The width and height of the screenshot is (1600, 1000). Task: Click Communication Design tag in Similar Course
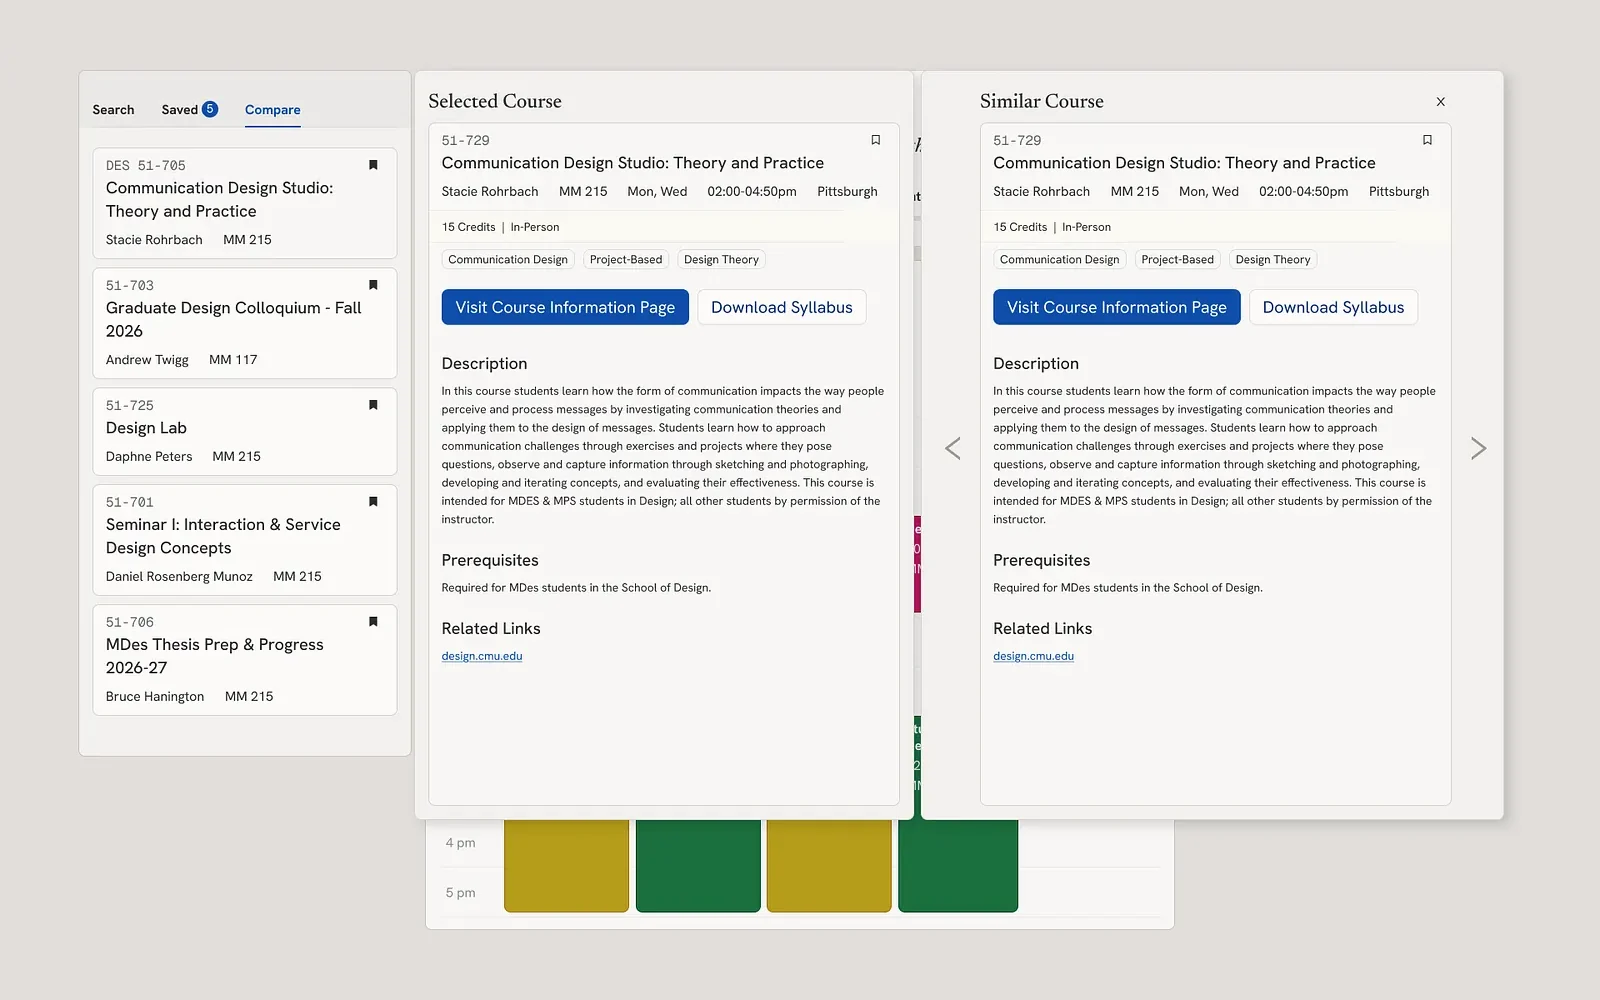1059,259
